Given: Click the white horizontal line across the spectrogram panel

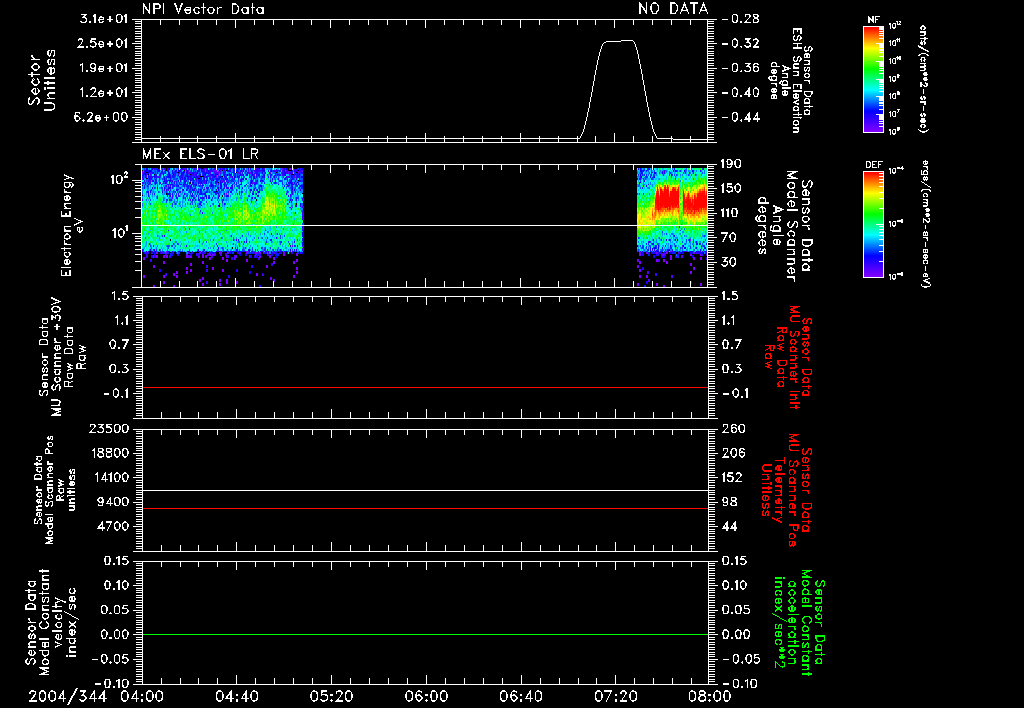Looking at the screenshot, I should [424, 225].
